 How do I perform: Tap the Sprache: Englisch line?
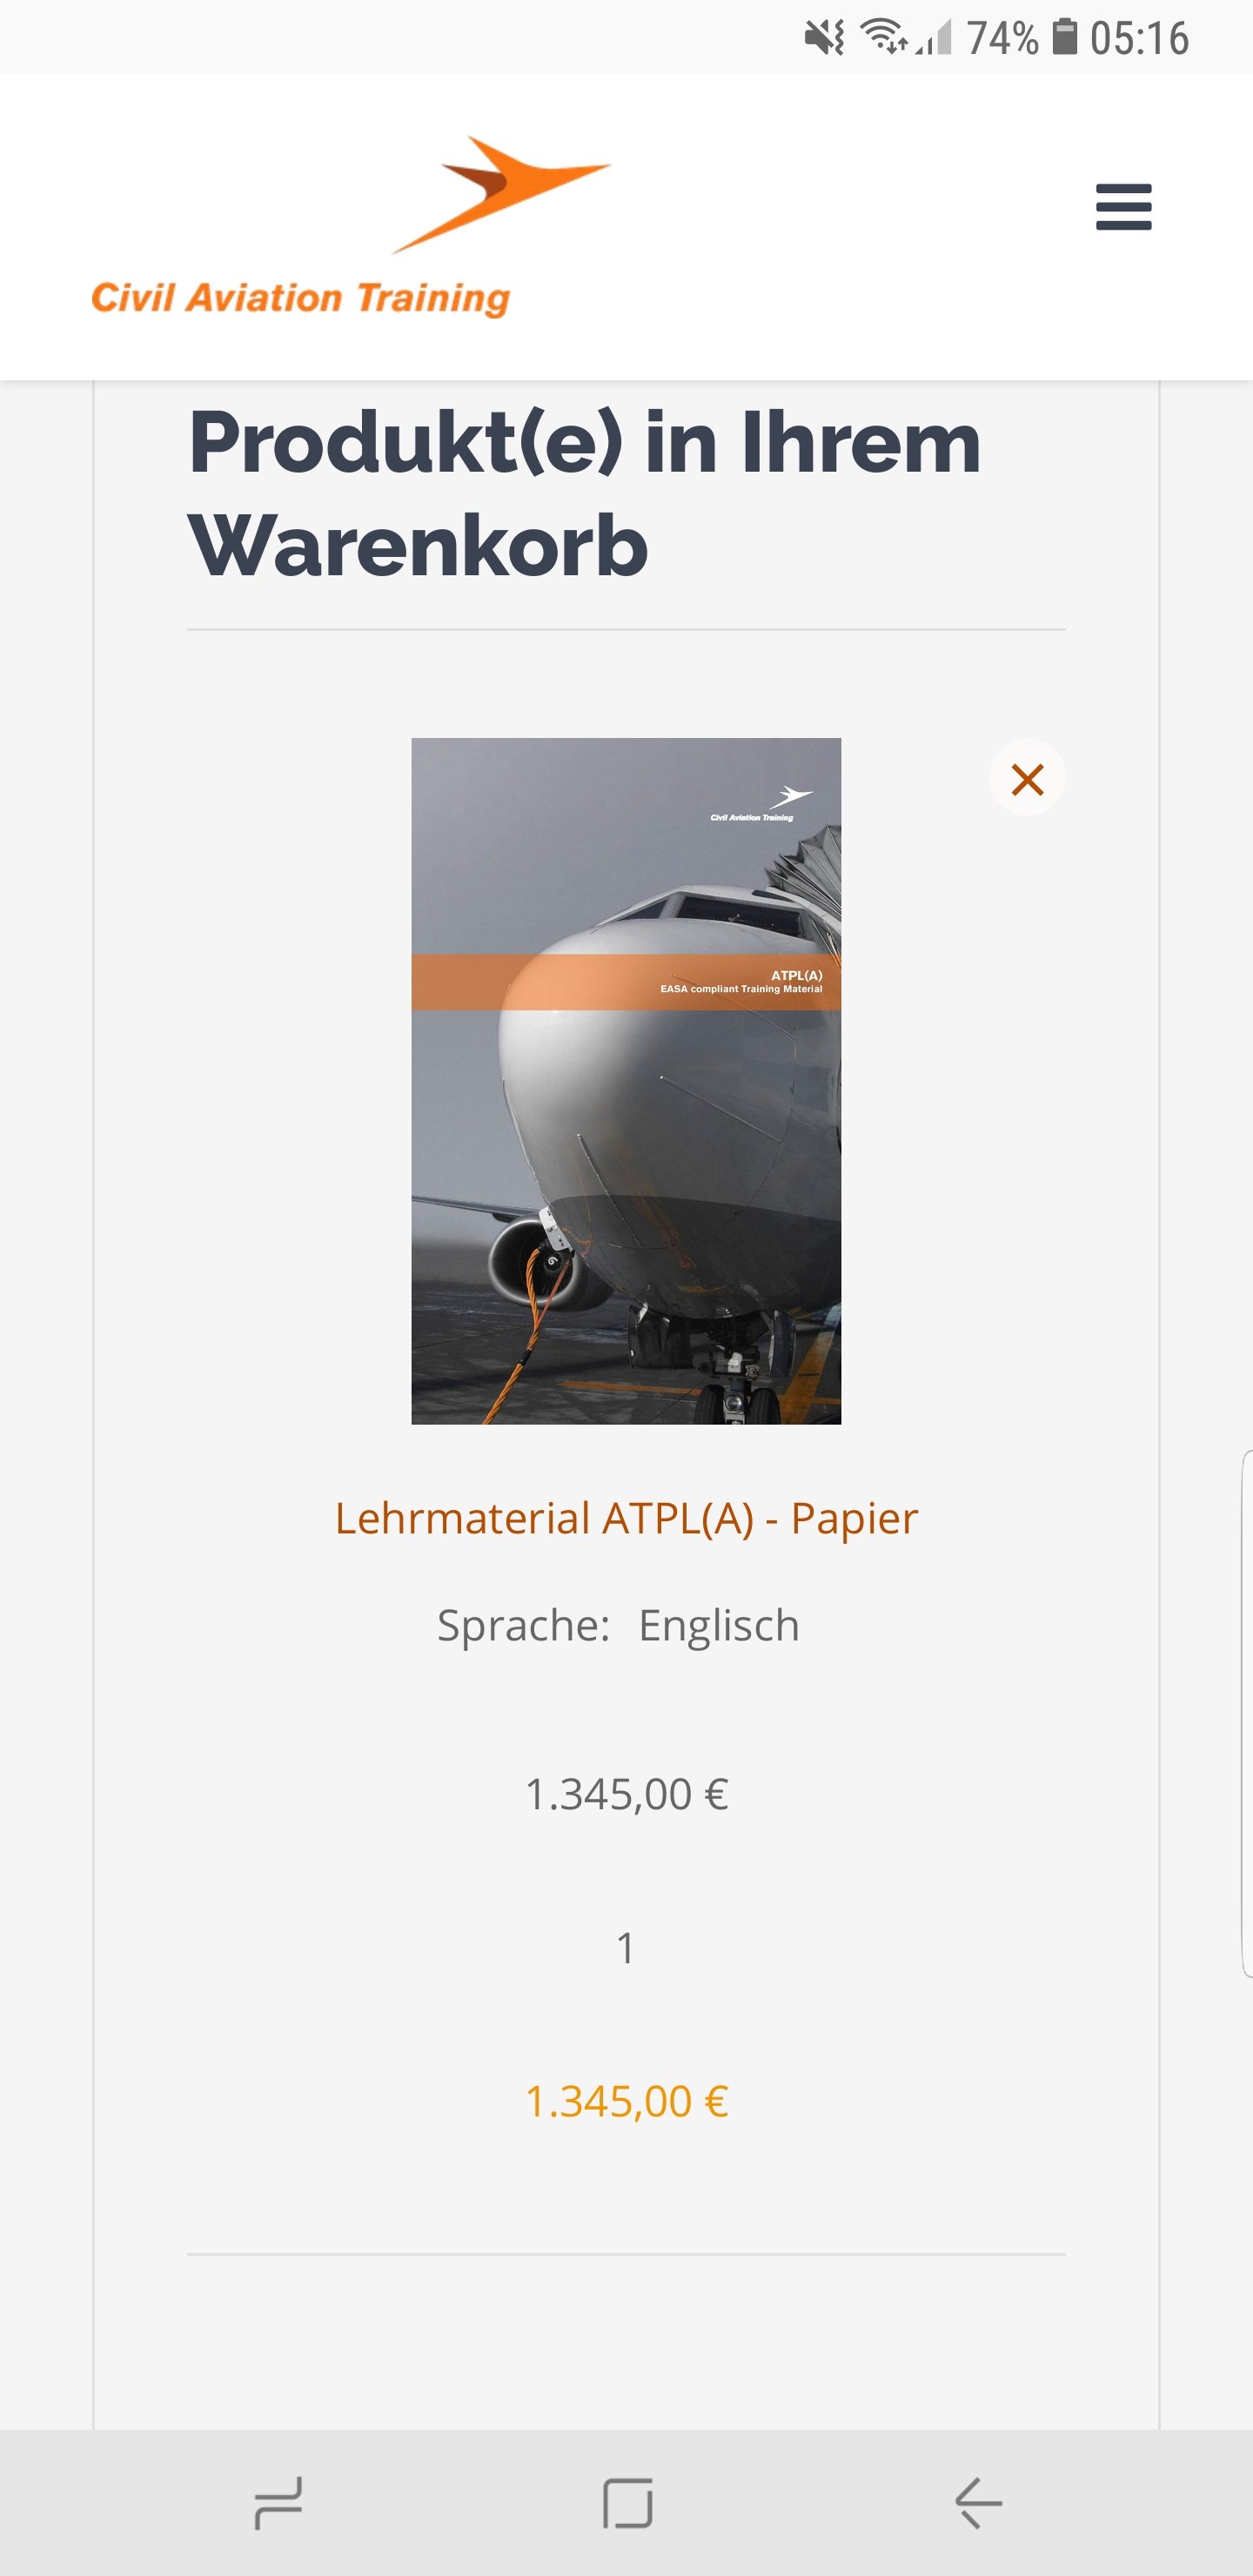[x=618, y=1626]
